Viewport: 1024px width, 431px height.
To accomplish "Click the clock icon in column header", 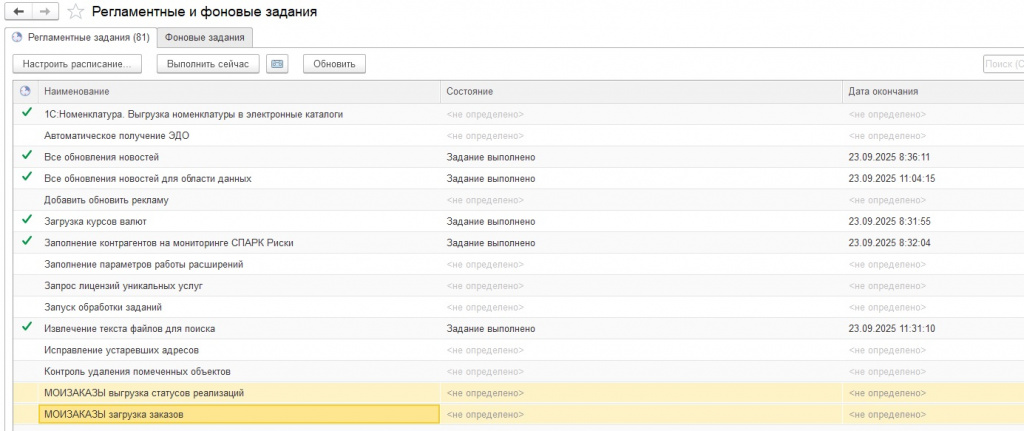I will coord(26,91).
